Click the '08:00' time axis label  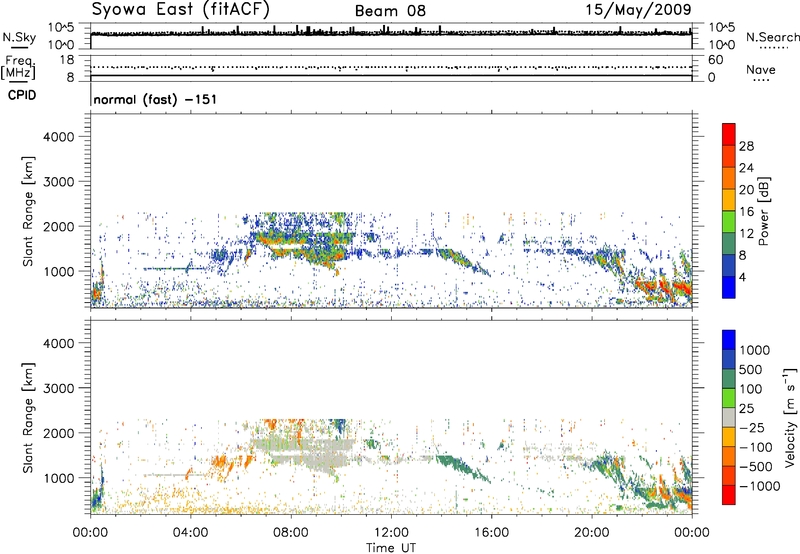pyautogui.click(x=291, y=533)
